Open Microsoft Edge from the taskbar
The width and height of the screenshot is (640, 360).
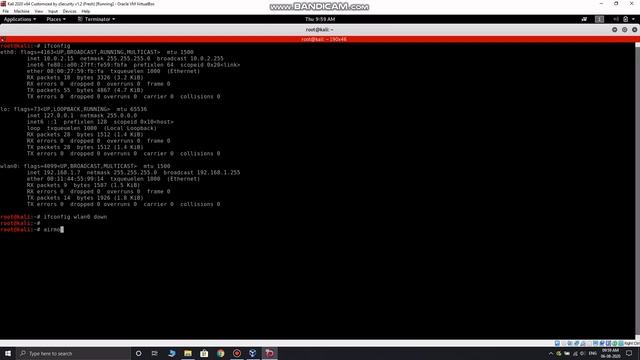click(x=171, y=353)
